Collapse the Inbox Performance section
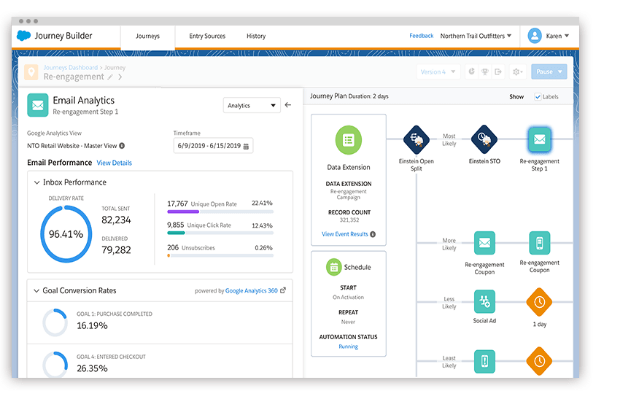Viewport: 620px width, 402px height. tap(37, 182)
